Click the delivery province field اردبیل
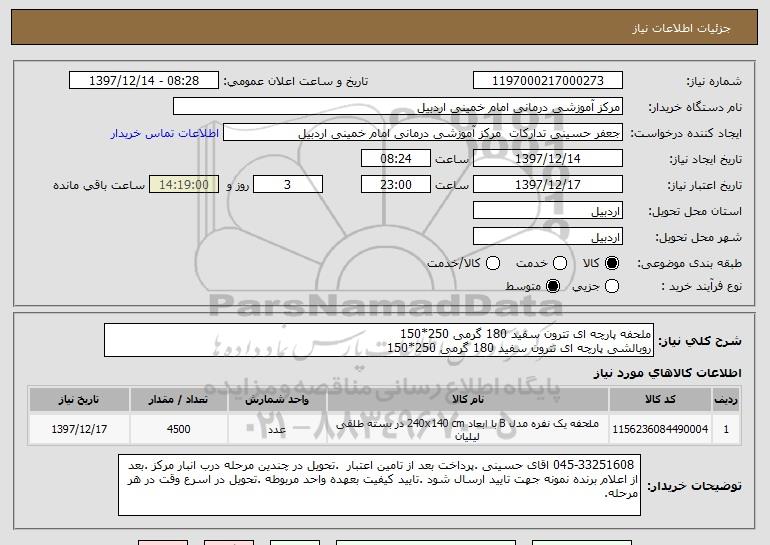This screenshot has width=770, height=545. tap(548, 211)
